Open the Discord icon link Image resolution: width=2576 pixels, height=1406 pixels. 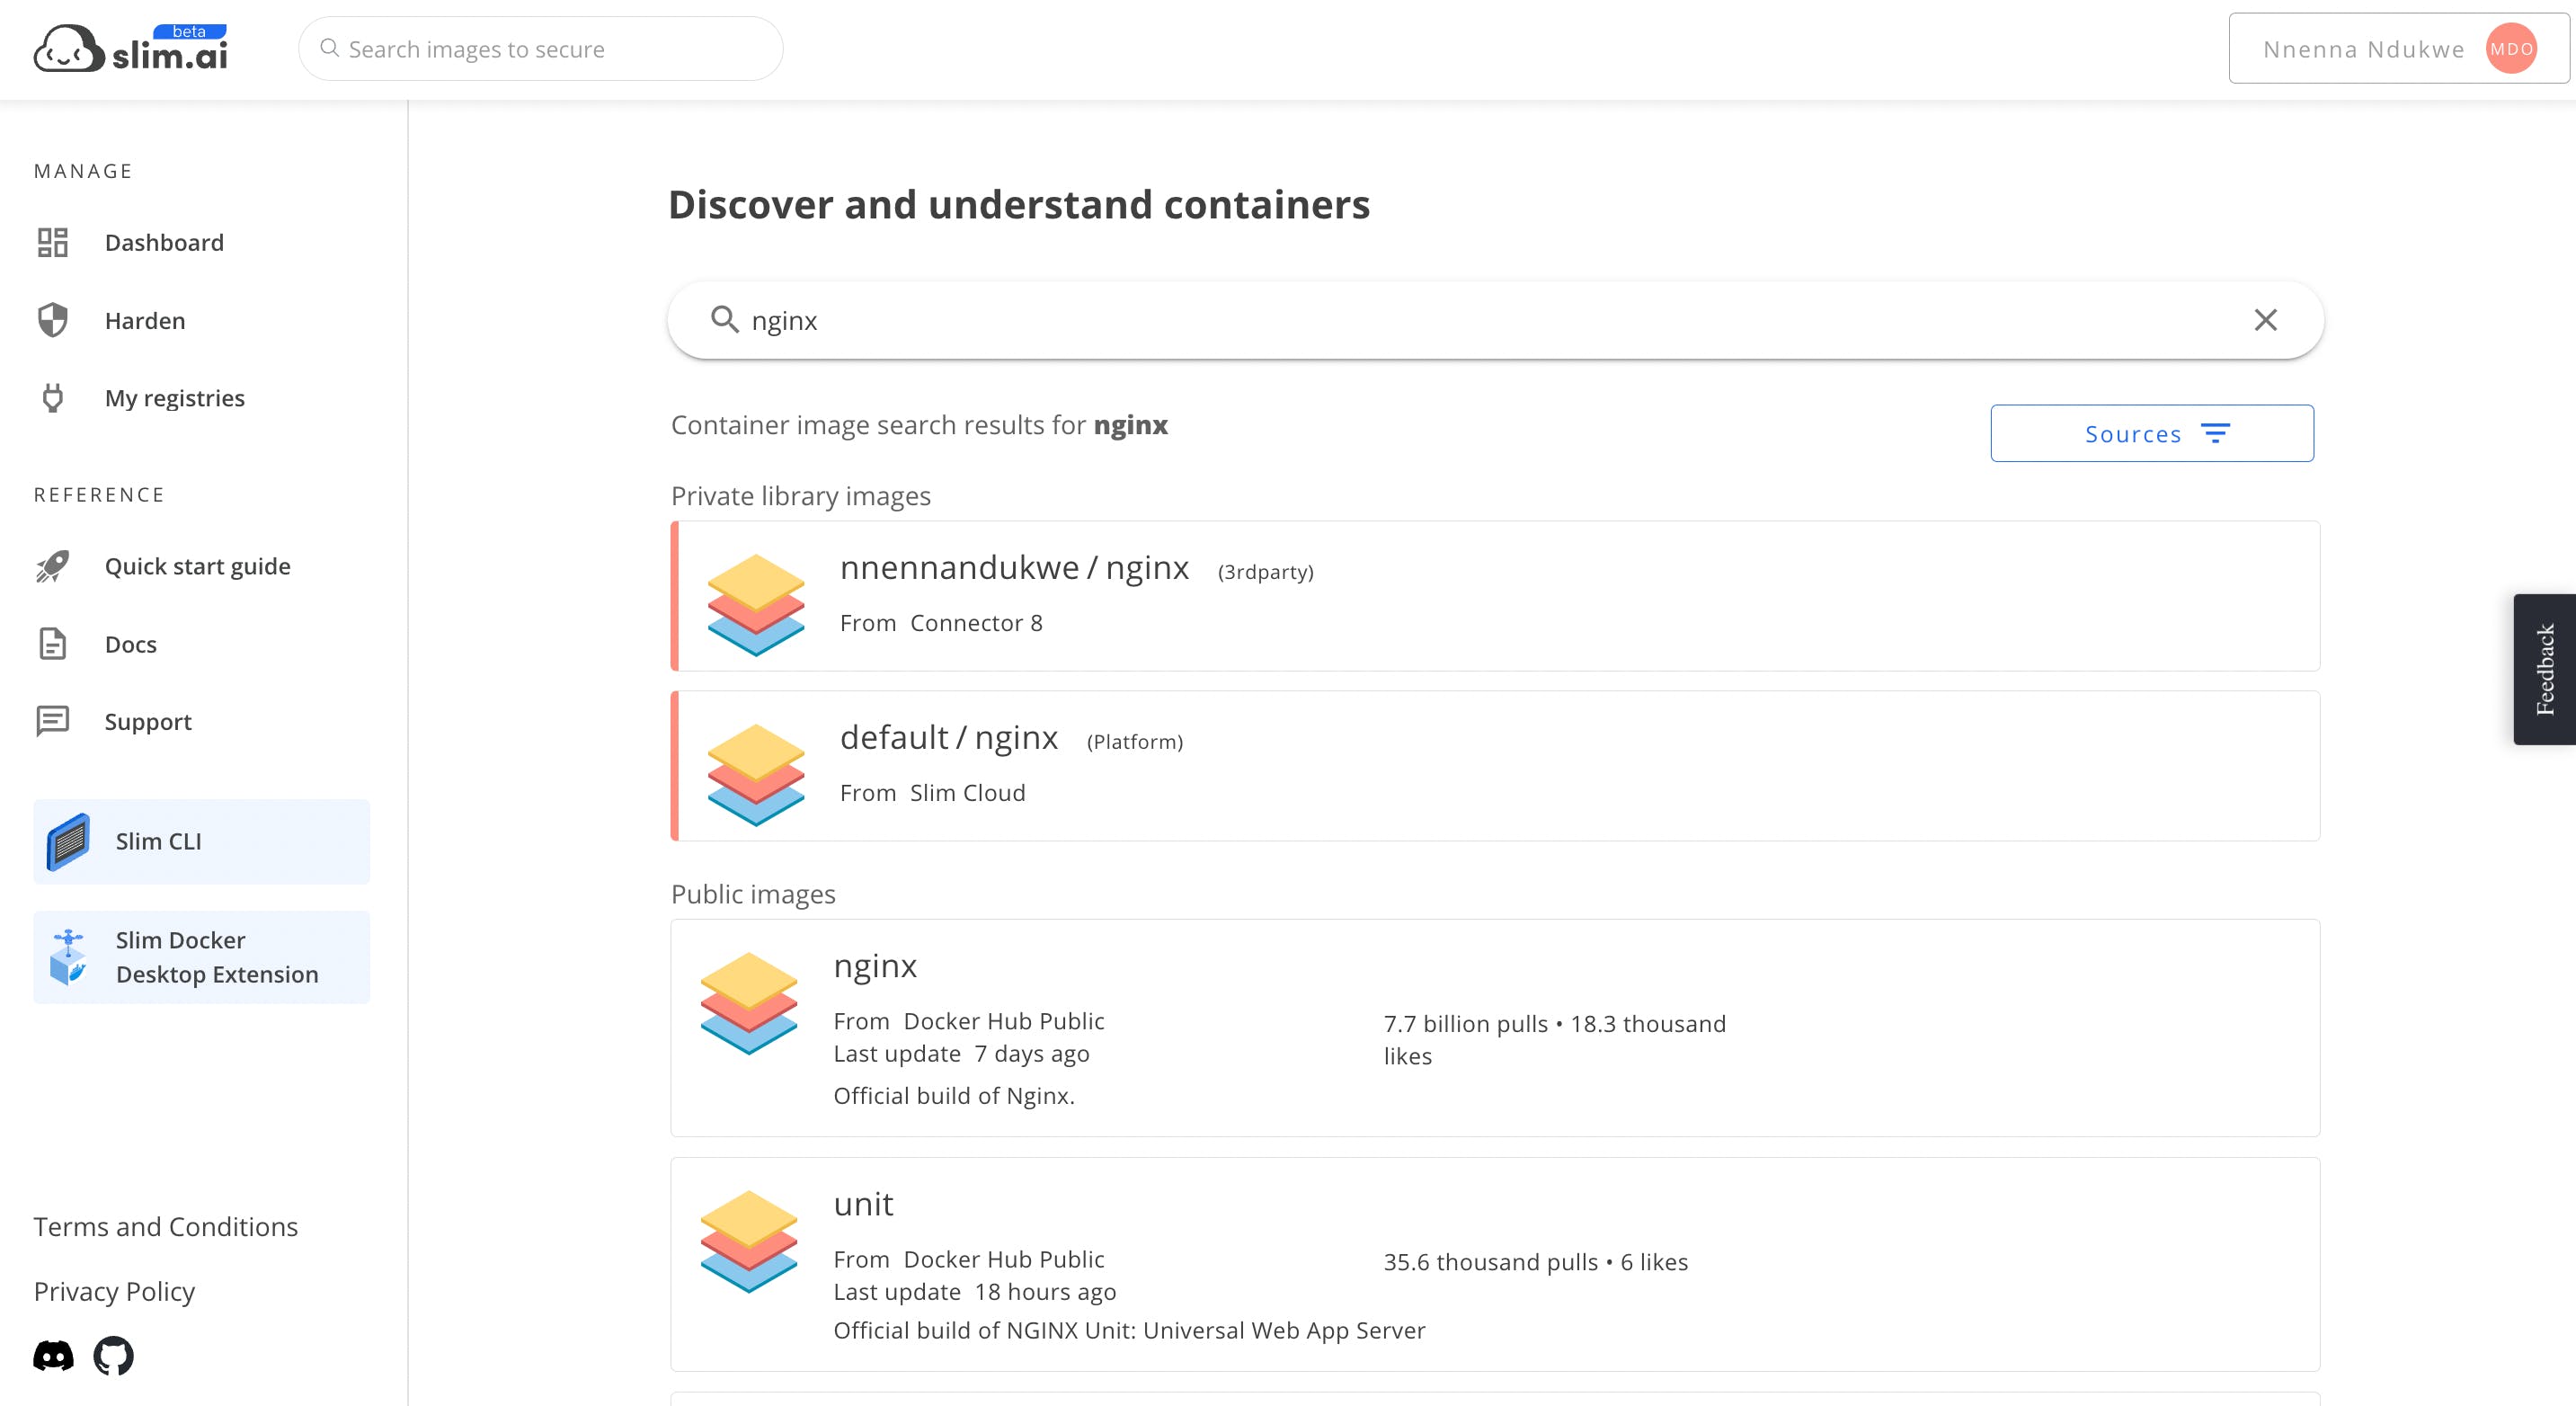click(53, 1356)
